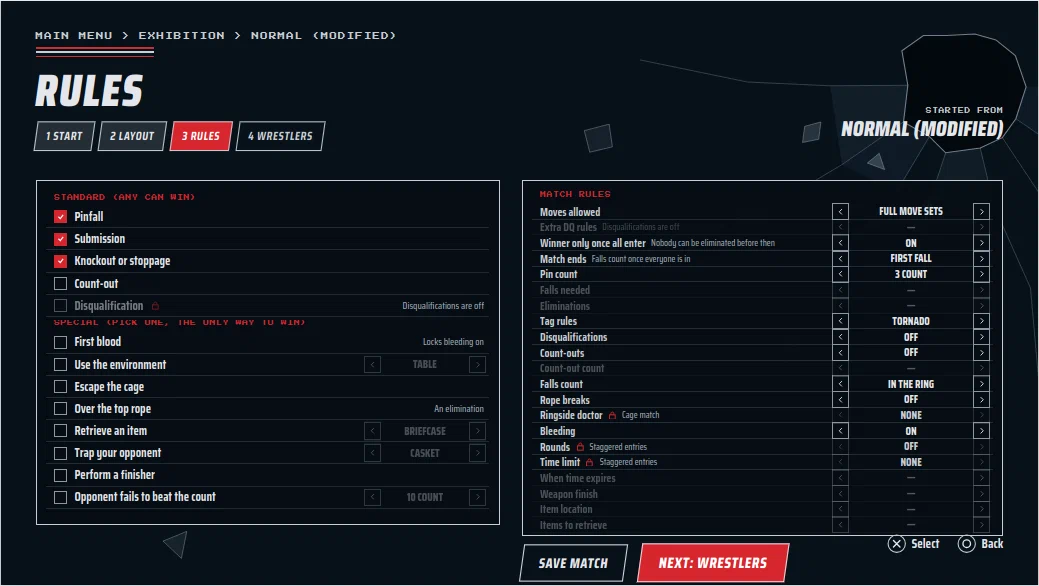Screen dimensions: 1039x586
Task: Click left arrow of Rope breaks row
Action: 840,400
